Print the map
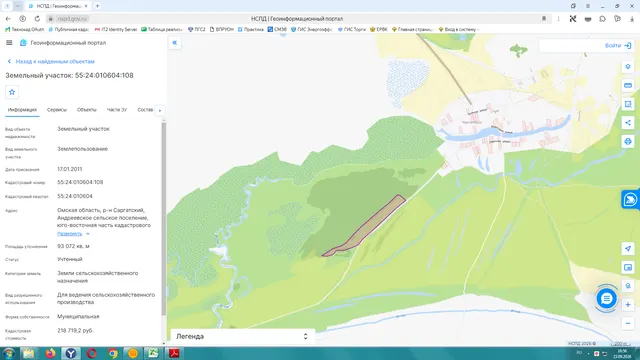The width and height of the screenshot is (640, 360). (x=628, y=142)
